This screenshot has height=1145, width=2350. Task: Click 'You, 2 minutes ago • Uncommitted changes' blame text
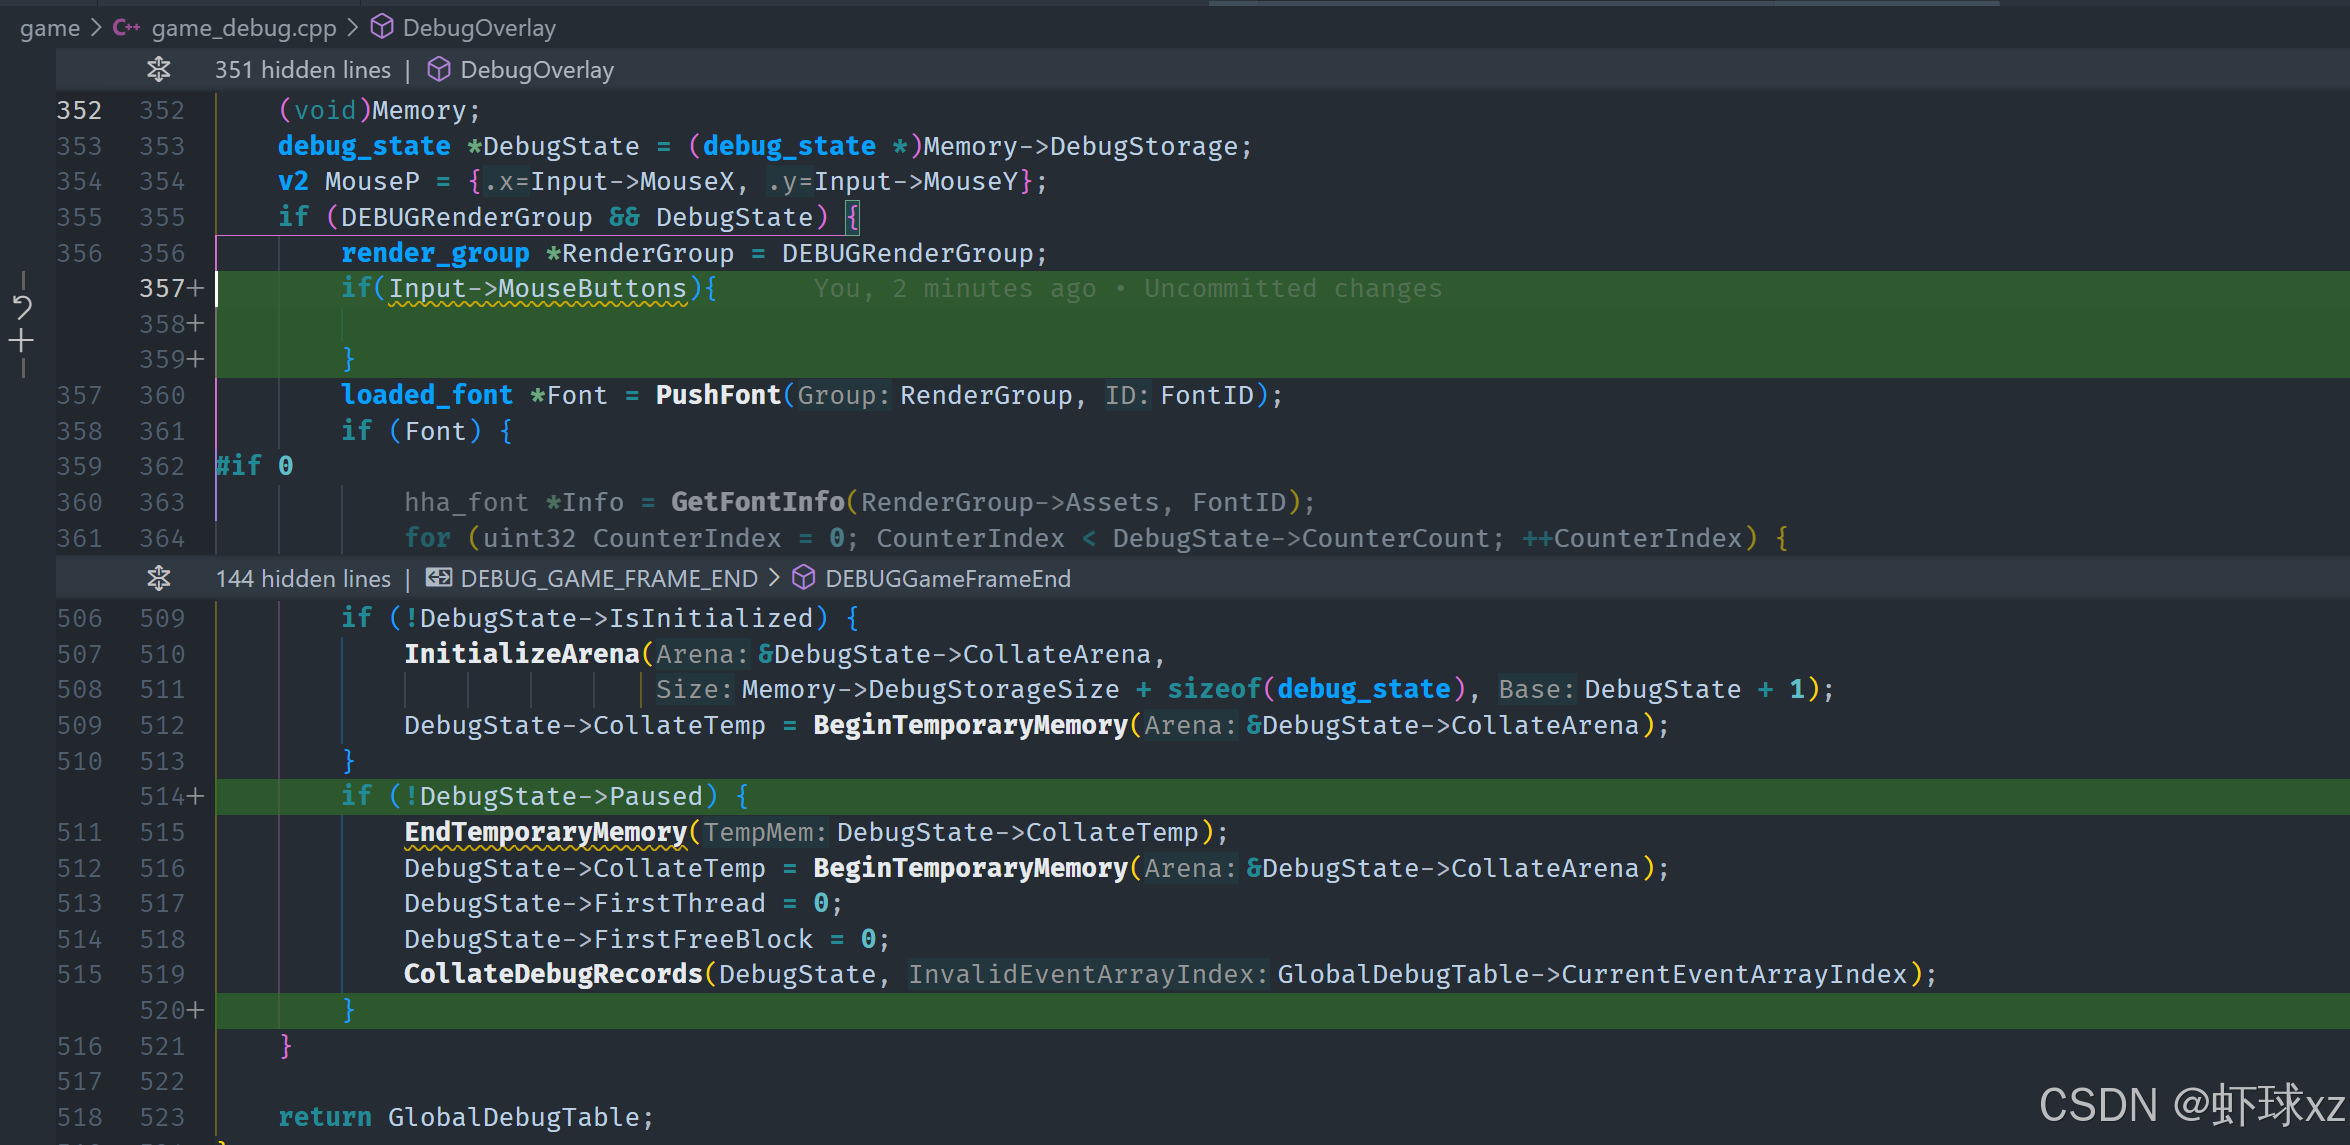click(1128, 289)
